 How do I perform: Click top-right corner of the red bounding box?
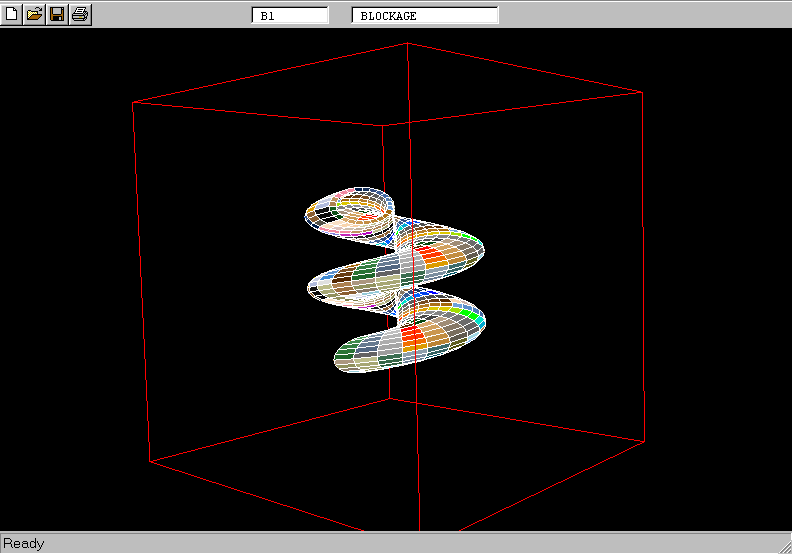point(642,92)
